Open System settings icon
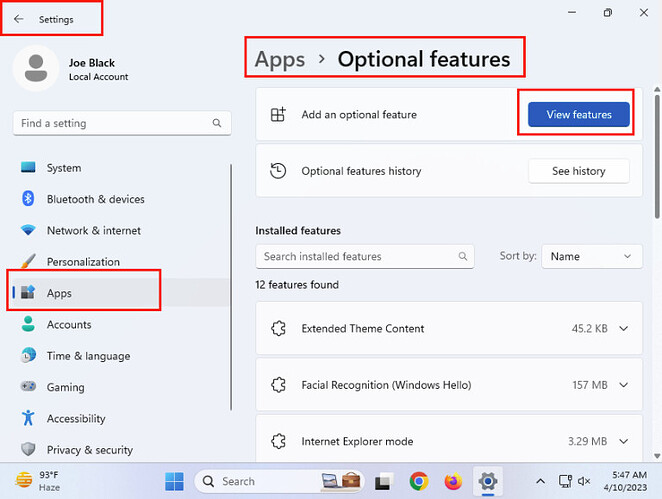 click(x=28, y=167)
